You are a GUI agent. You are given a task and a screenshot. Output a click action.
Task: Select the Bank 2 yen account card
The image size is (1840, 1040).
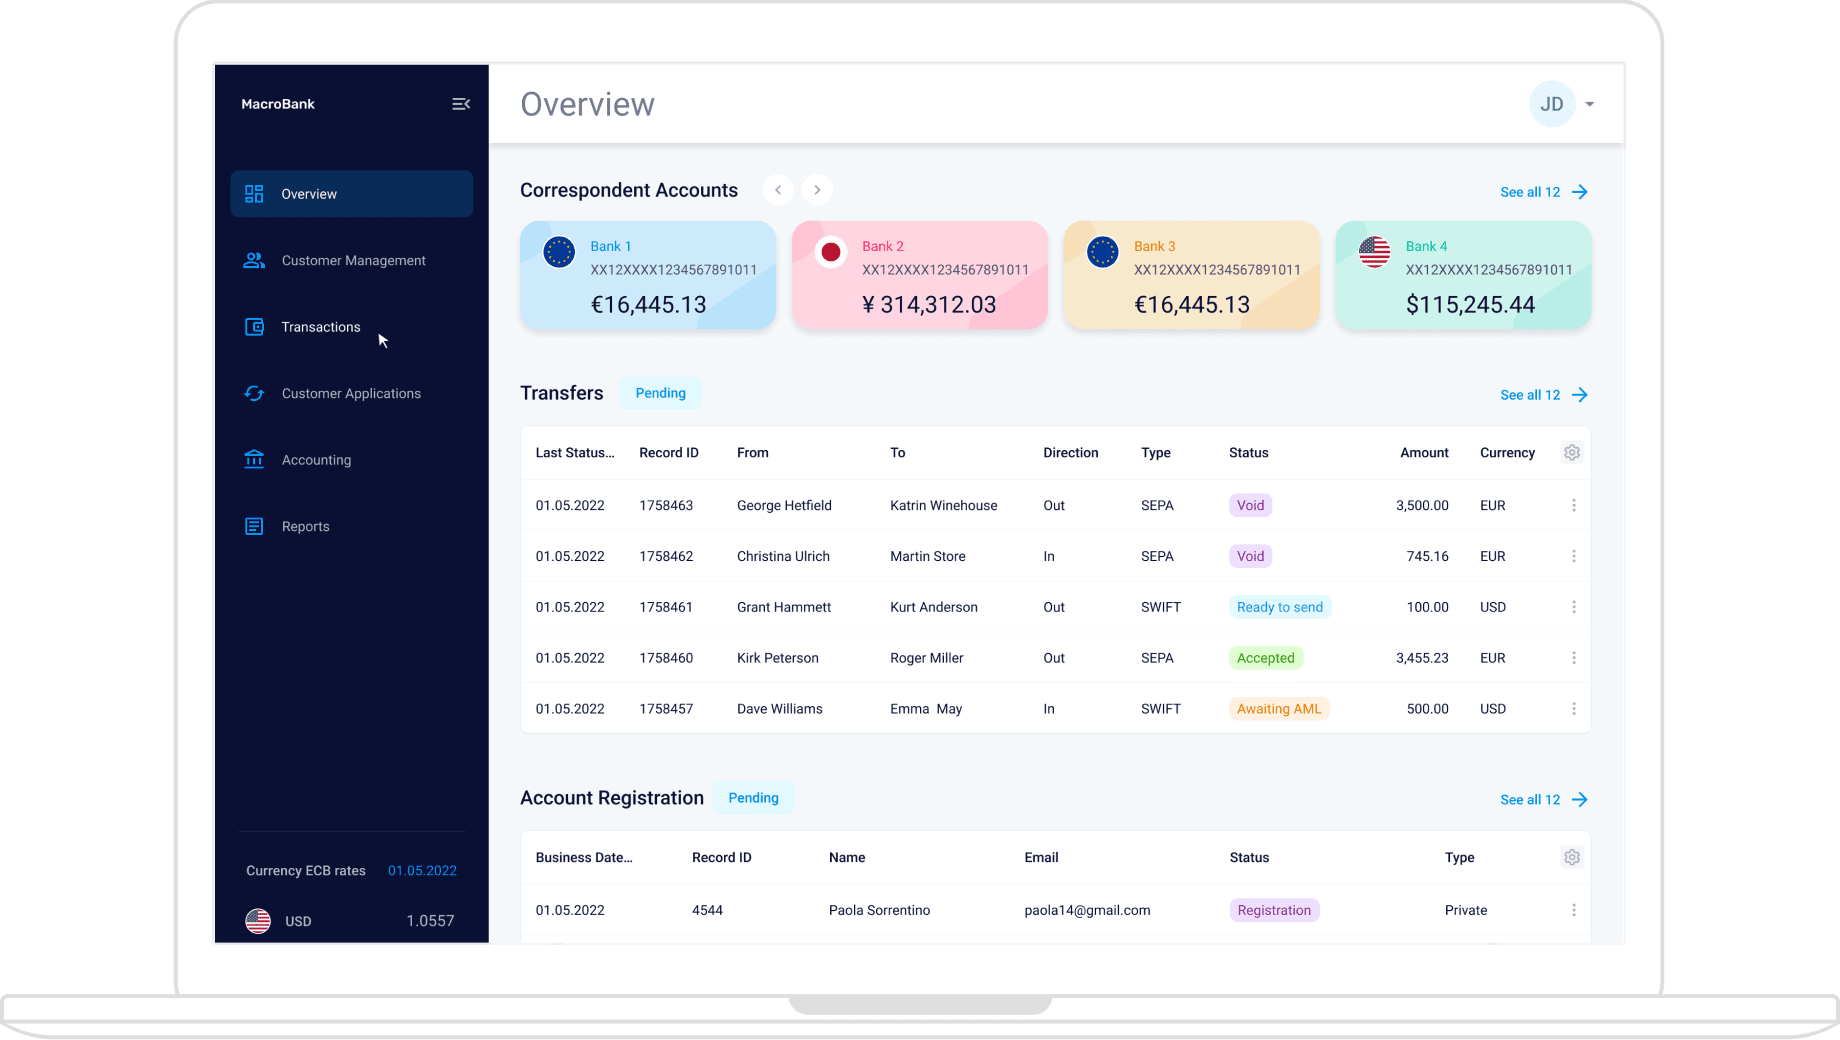[918, 275]
